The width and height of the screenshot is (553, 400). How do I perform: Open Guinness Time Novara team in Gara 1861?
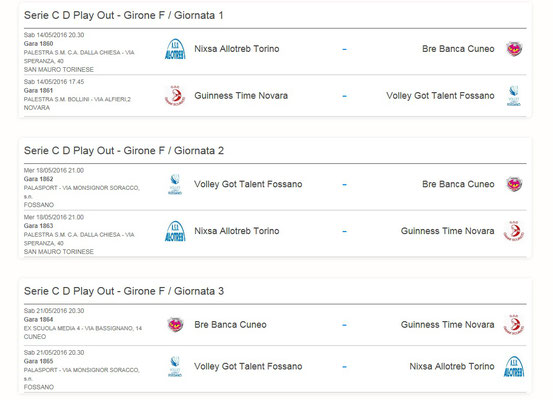pos(241,96)
